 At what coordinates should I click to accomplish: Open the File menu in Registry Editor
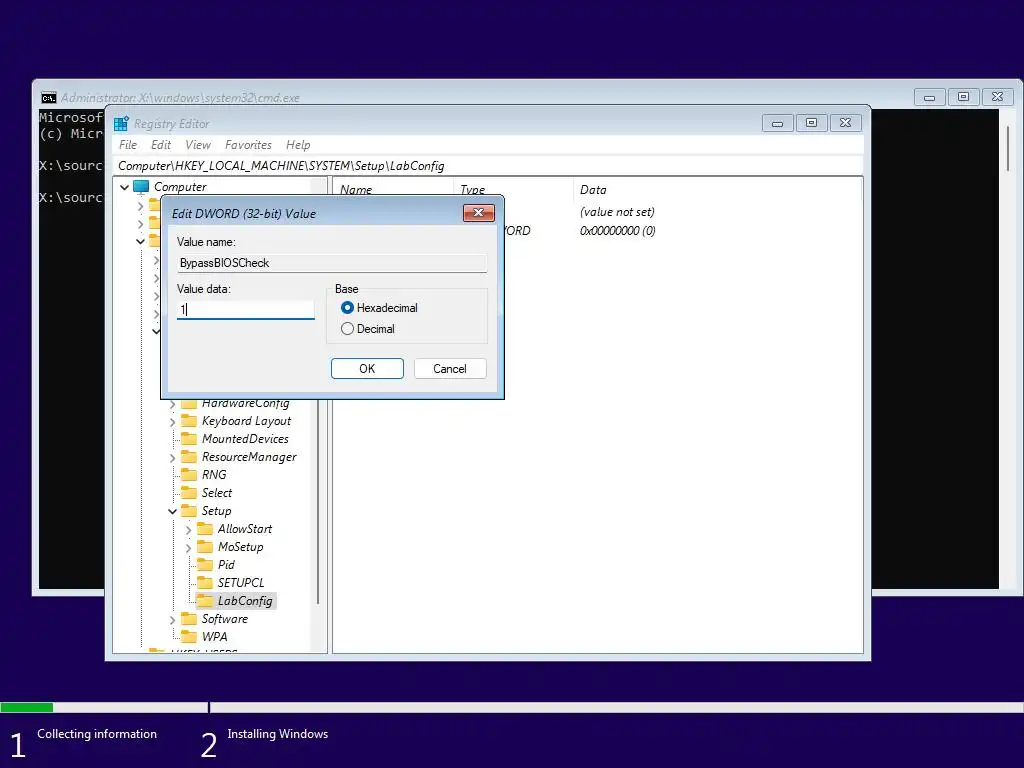pyautogui.click(x=128, y=145)
